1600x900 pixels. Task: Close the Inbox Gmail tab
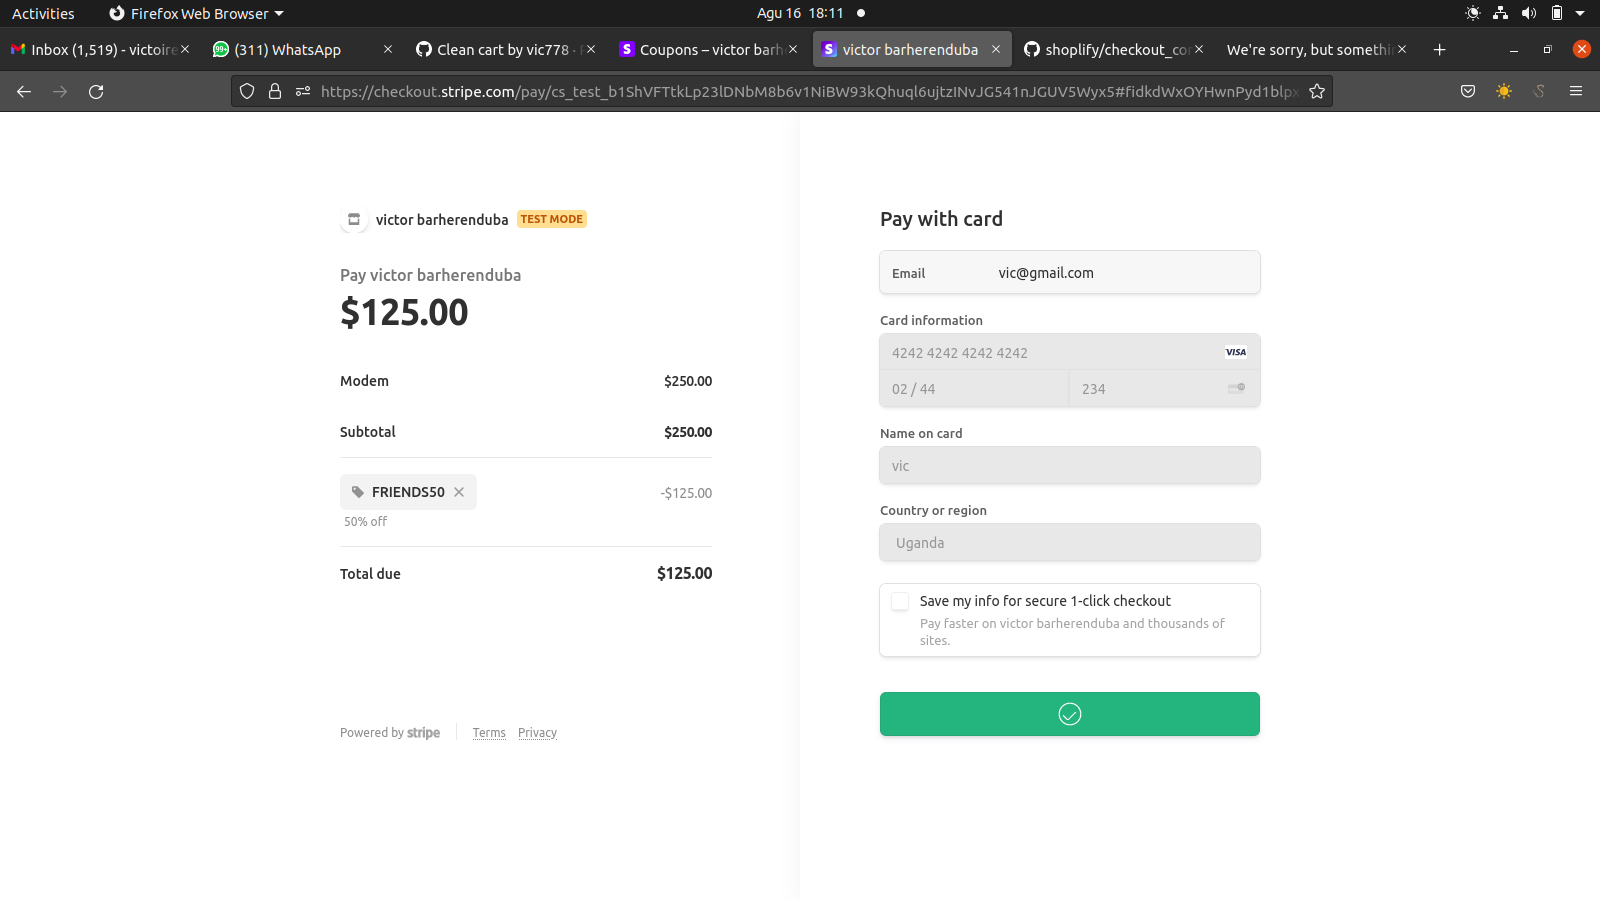coord(185,49)
